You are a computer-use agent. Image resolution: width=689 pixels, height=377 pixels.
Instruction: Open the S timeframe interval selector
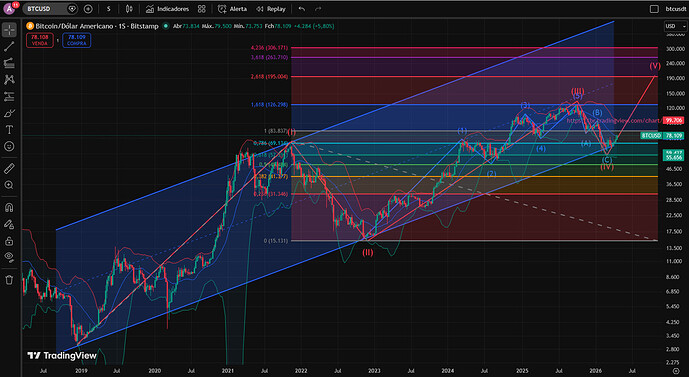[x=109, y=9]
